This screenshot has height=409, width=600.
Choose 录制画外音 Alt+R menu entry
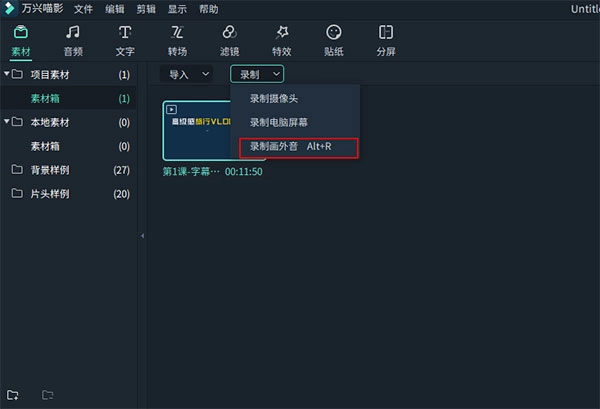[298, 148]
